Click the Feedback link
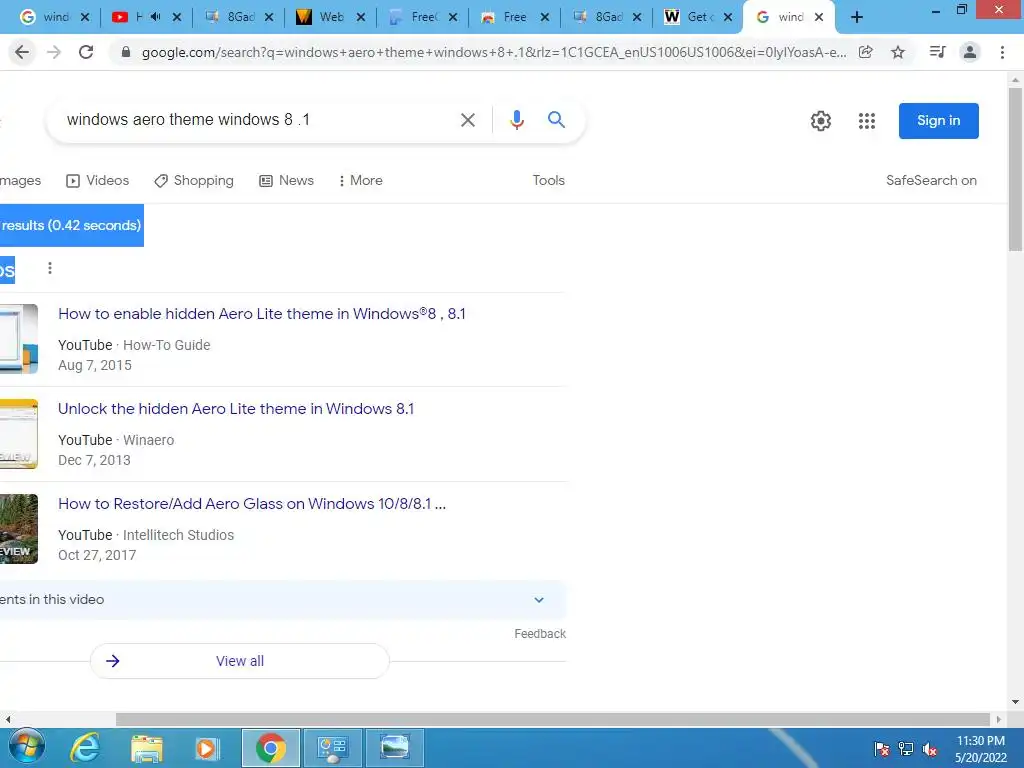Screen dimensions: 1024x768 [x=539, y=633]
